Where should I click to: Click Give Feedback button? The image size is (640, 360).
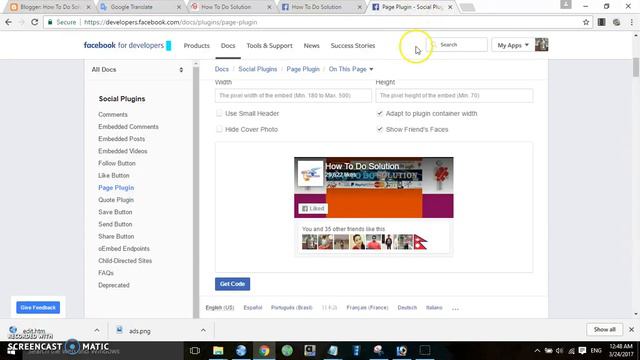38,308
